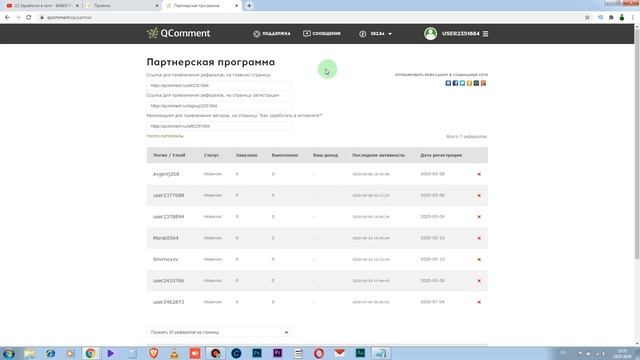Click the Статус column header

tap(211, 155)
